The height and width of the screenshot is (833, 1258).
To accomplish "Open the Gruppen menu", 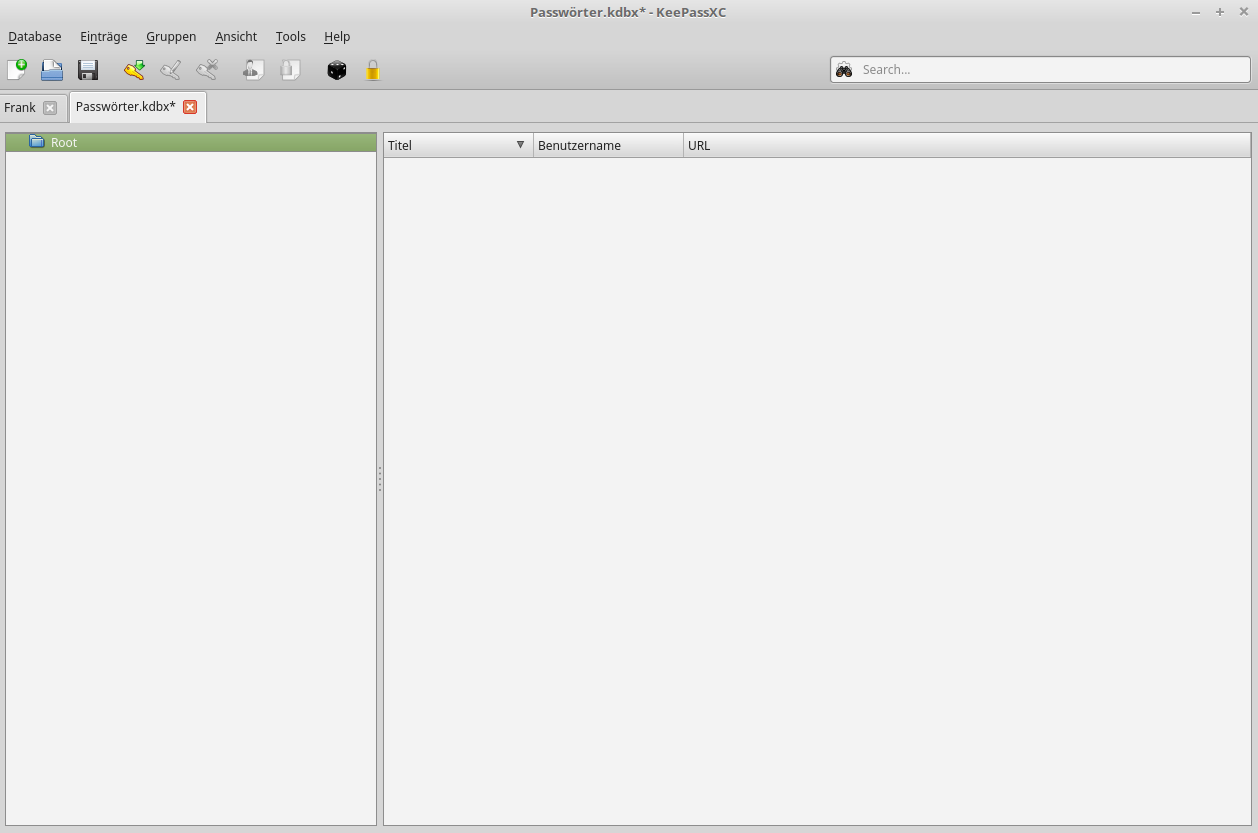I will (x=171, y=37).
